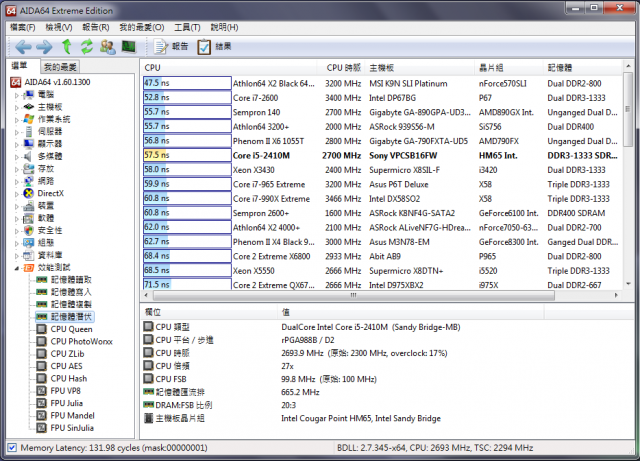Select the CPU PhotoWorxx benchmark icon
This screenshot has width=640, height=461.
(x=41, y=341)
